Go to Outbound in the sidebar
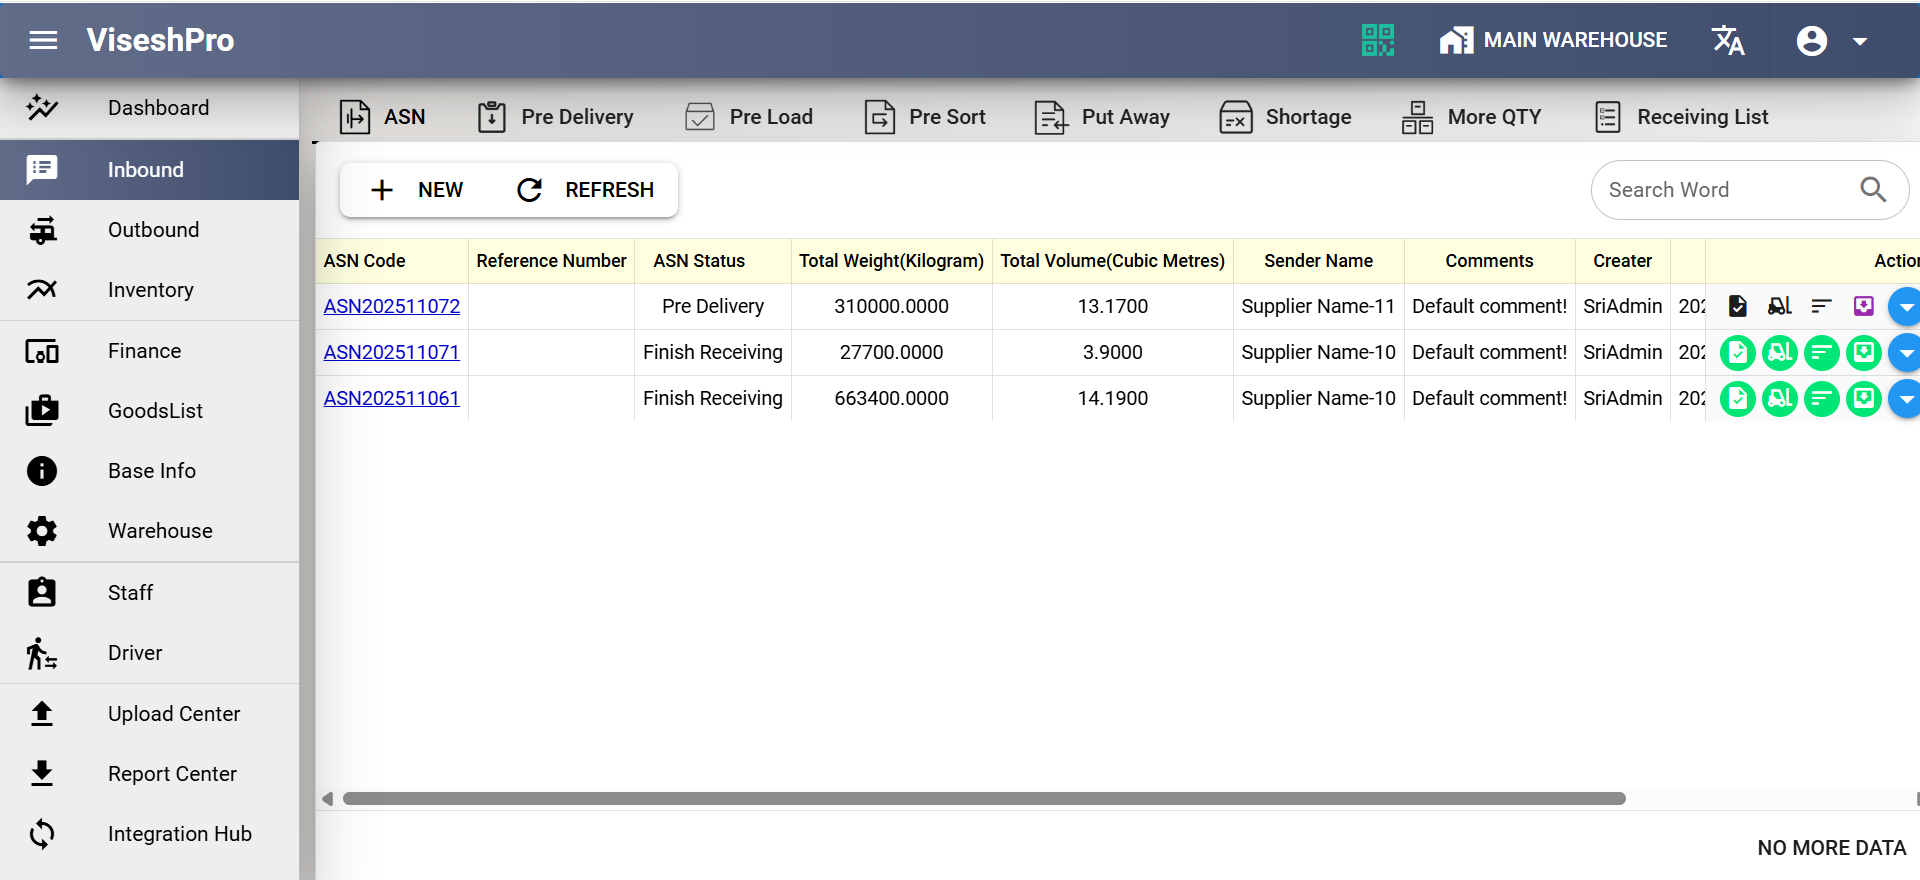Screen dimensions: 1920x880 pos(153,230)
